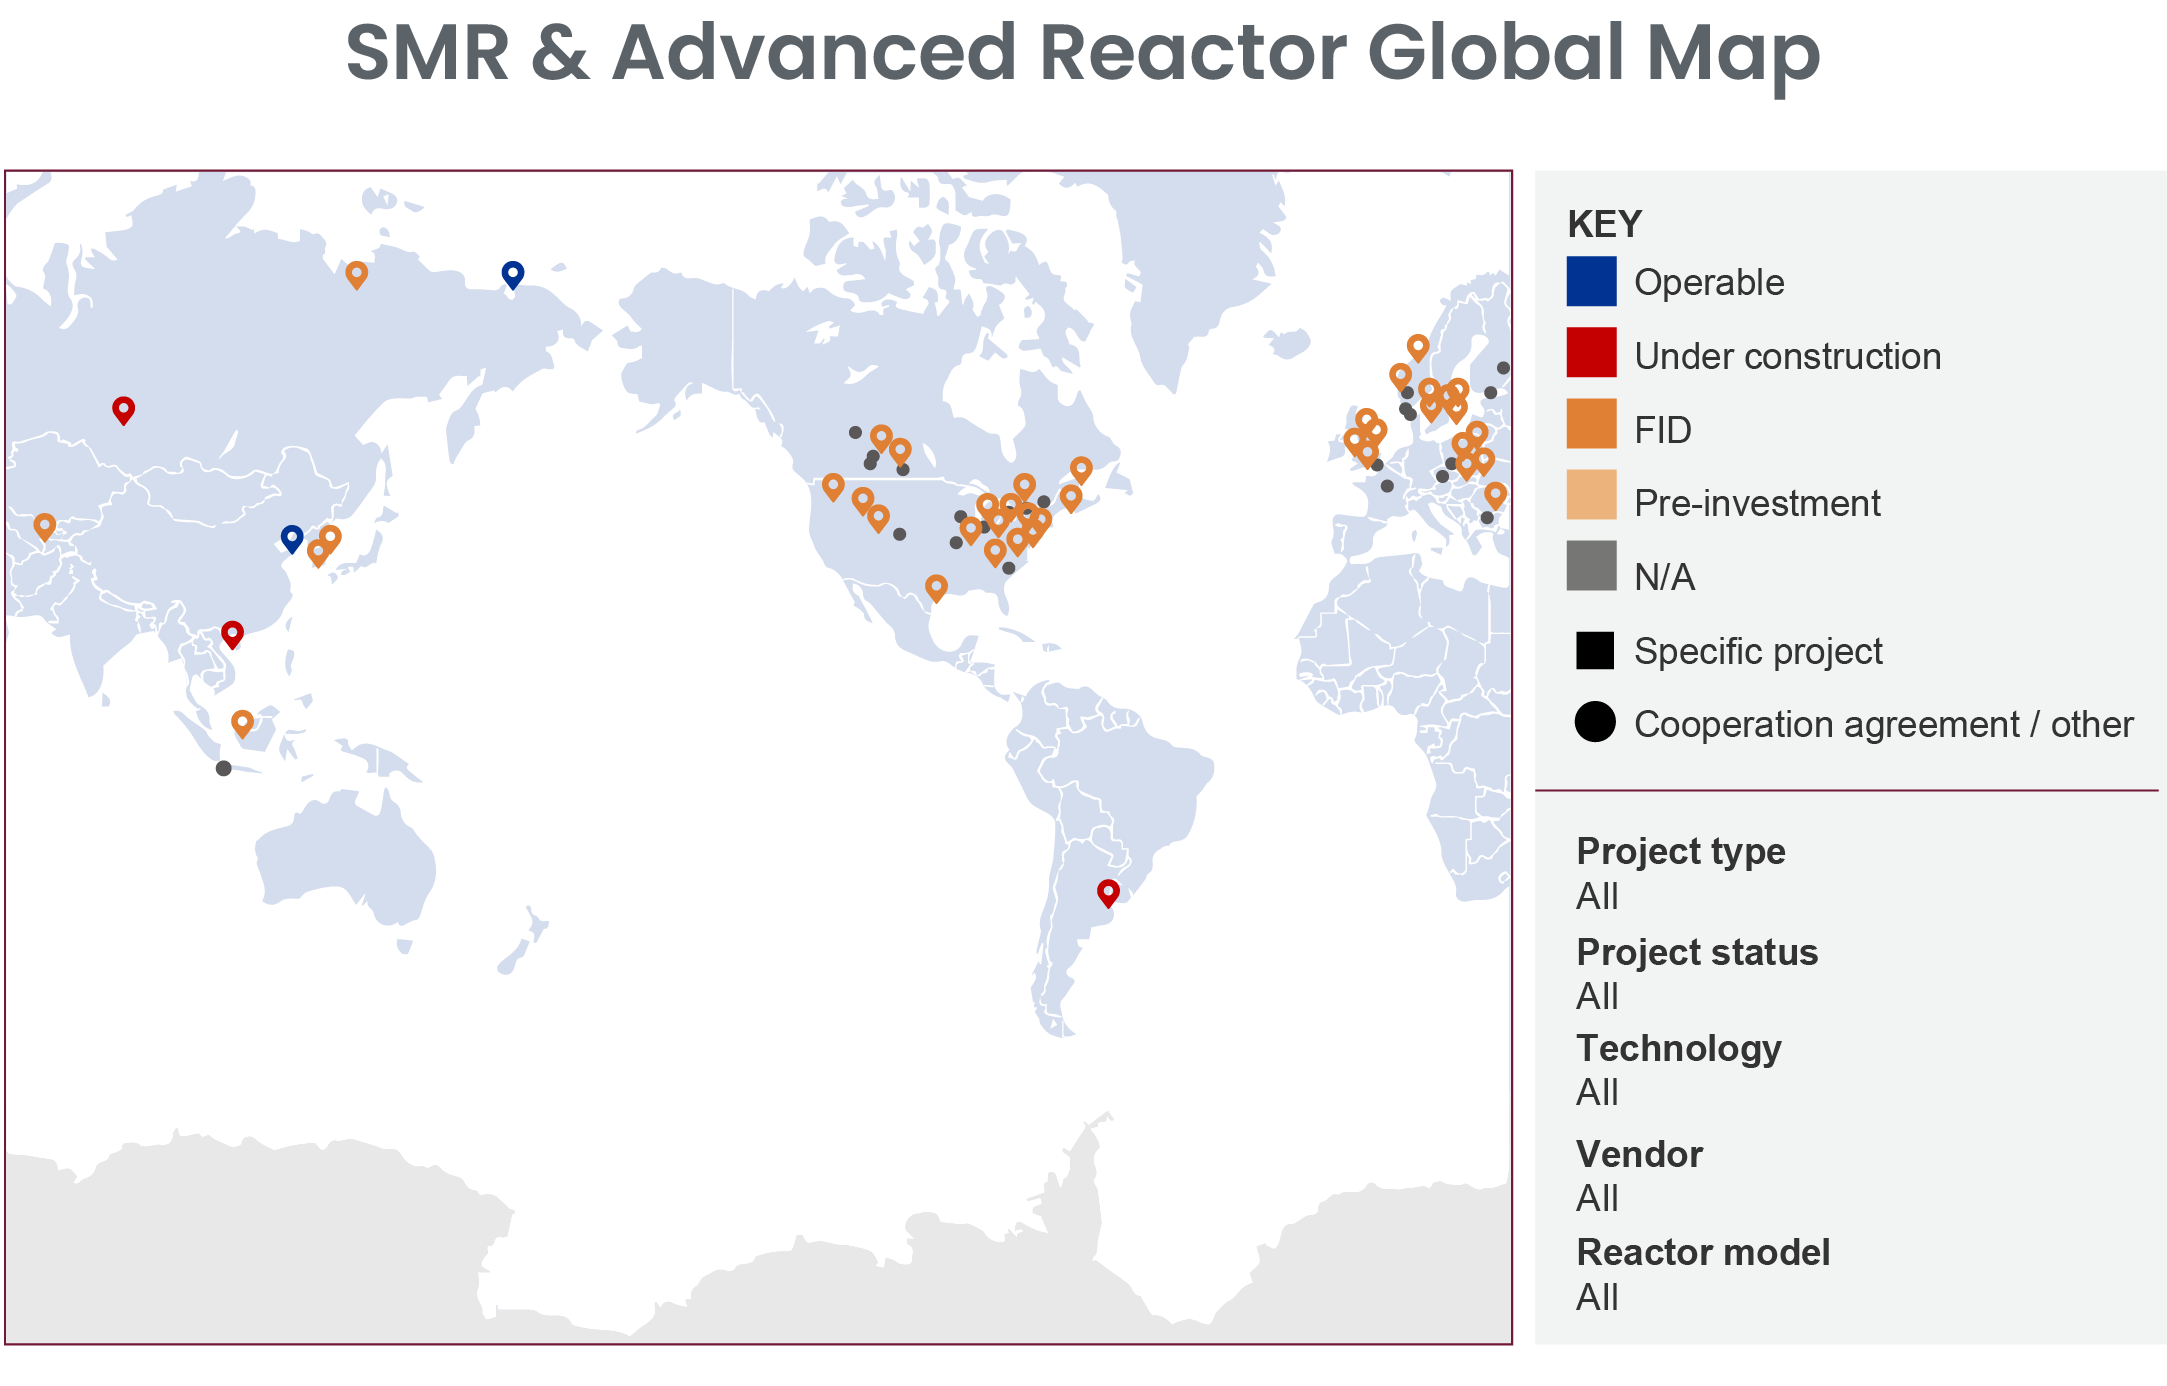Click the Cooperation agreement circle symbol
Screen dimensions: 2167x1386
[x=1595, y=722]
